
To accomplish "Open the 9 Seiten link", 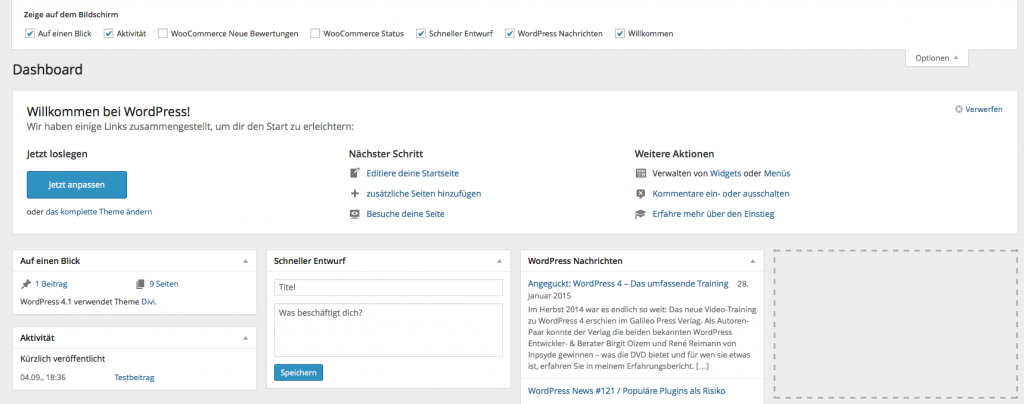I will 164,284.
